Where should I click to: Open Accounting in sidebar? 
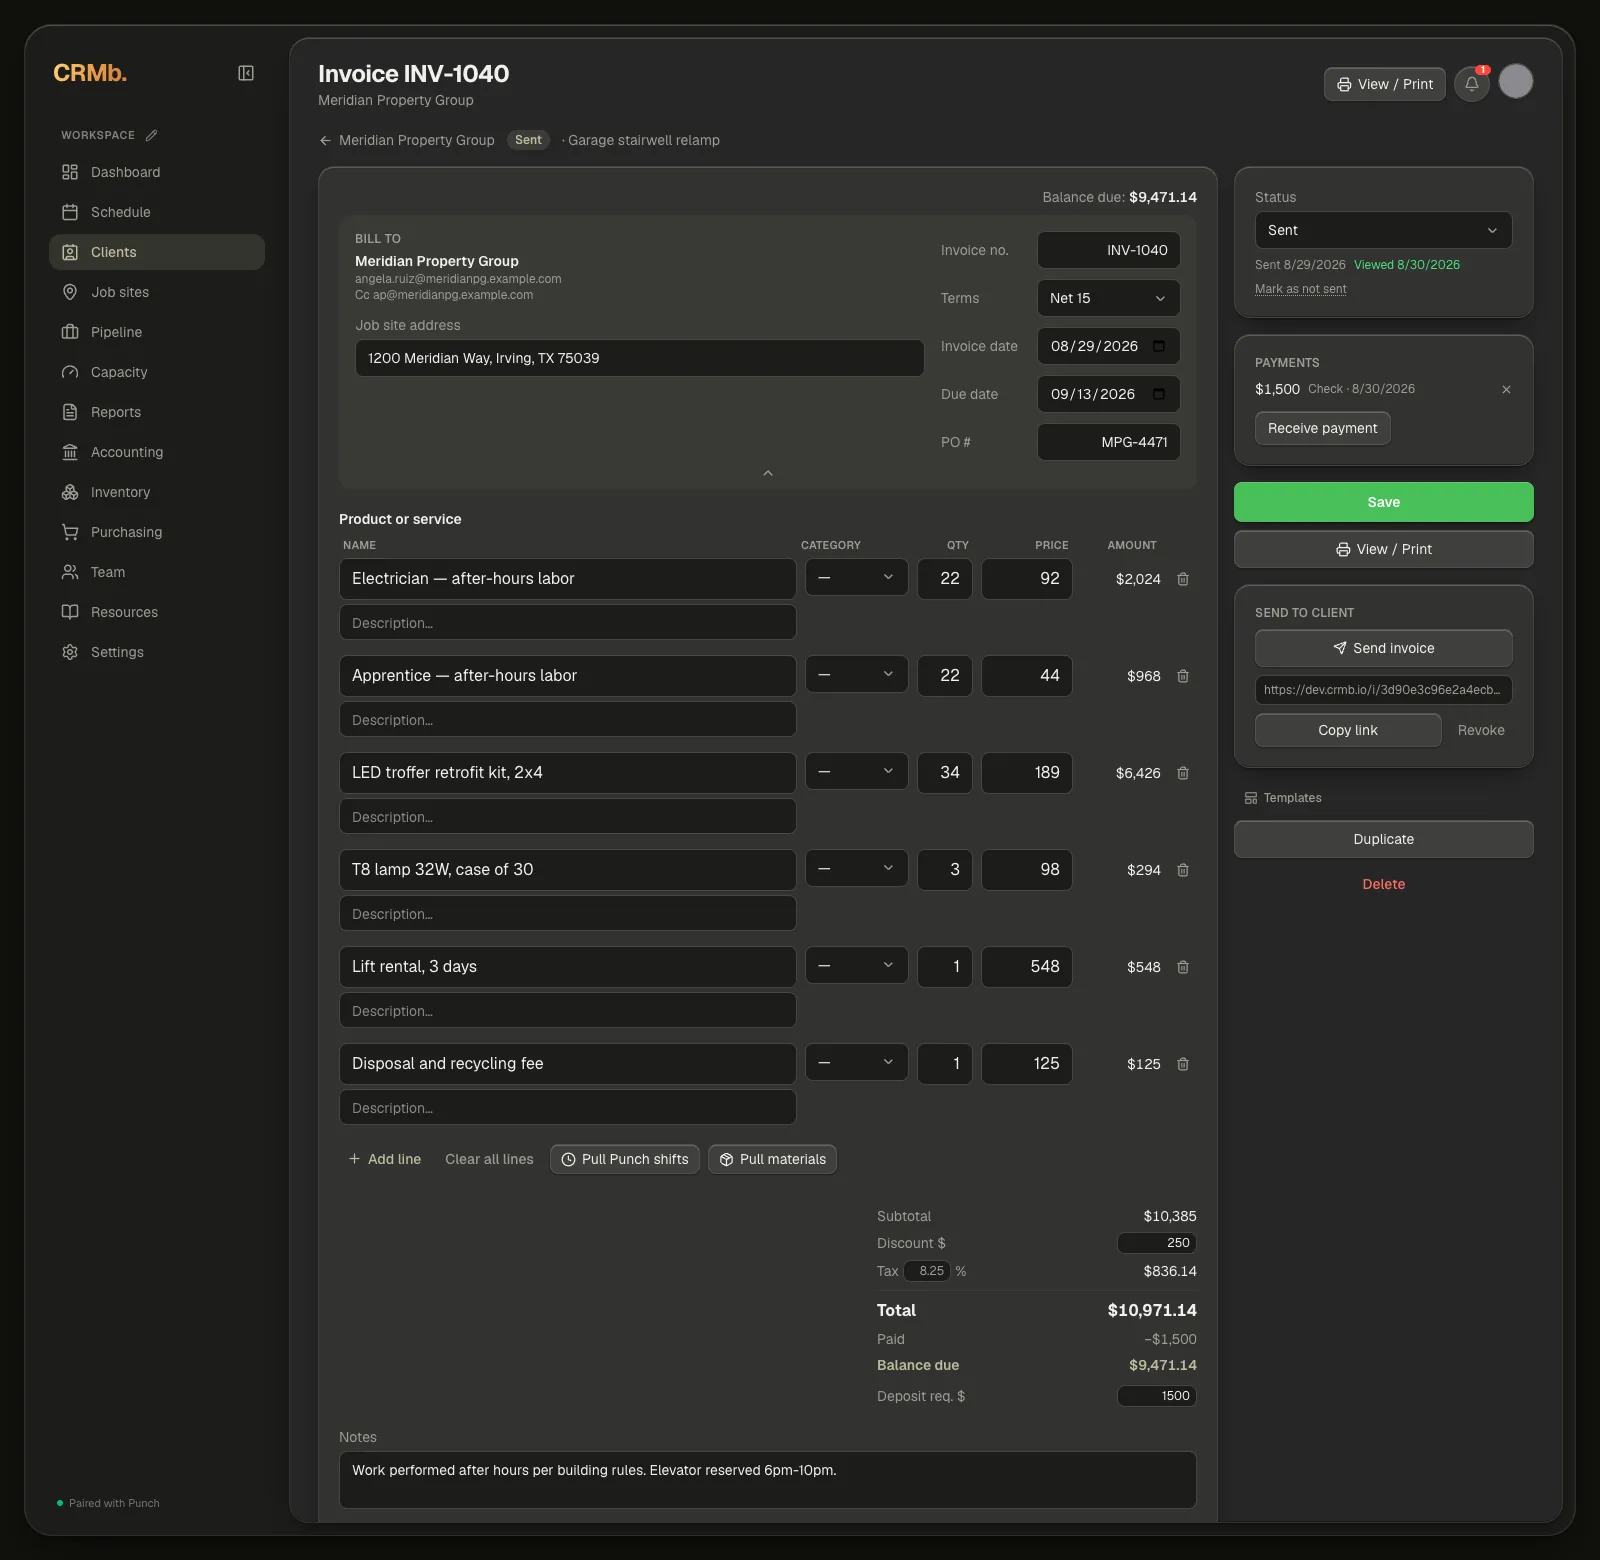(157, 452)
